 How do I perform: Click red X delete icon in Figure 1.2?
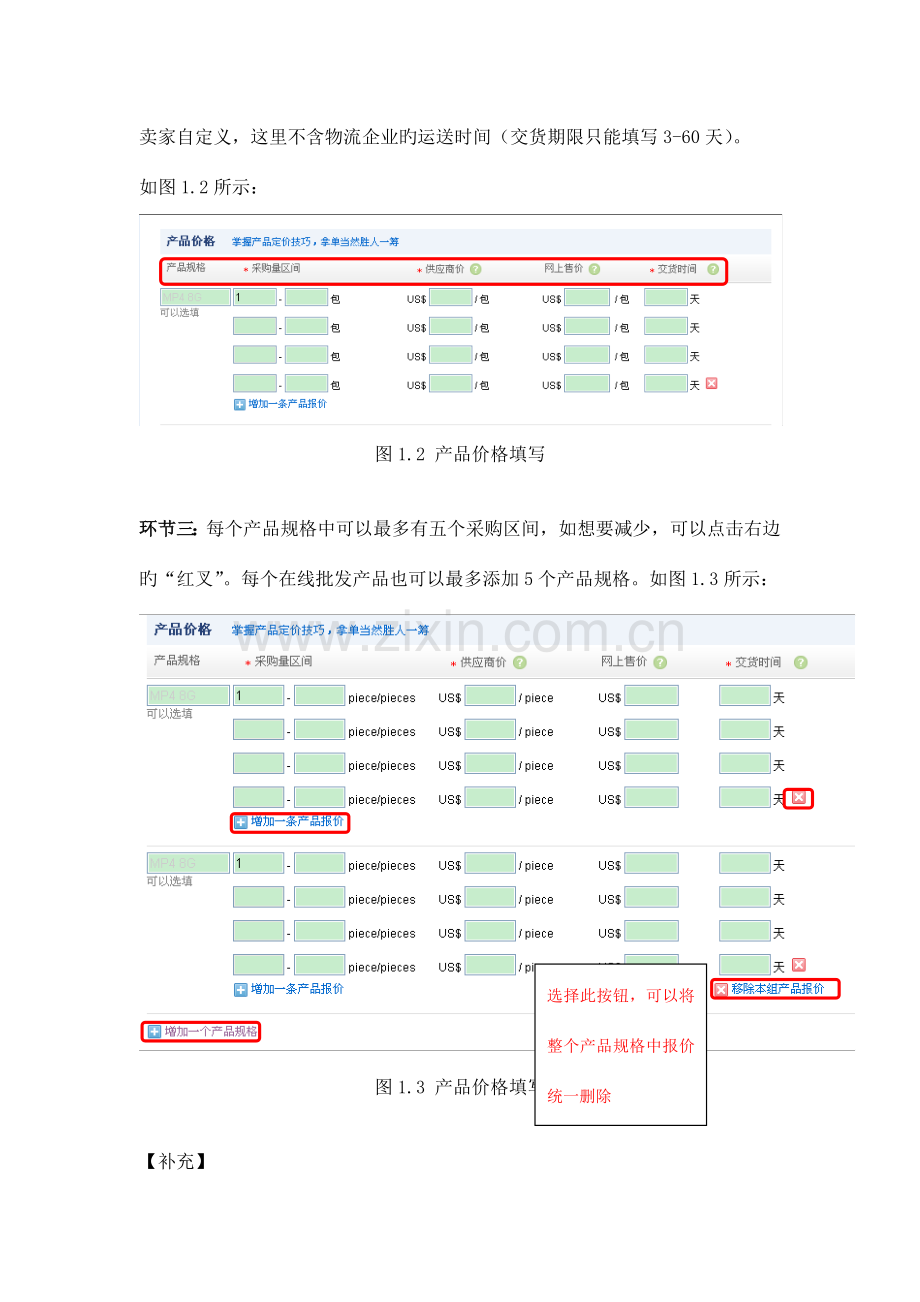pos(712,383)
